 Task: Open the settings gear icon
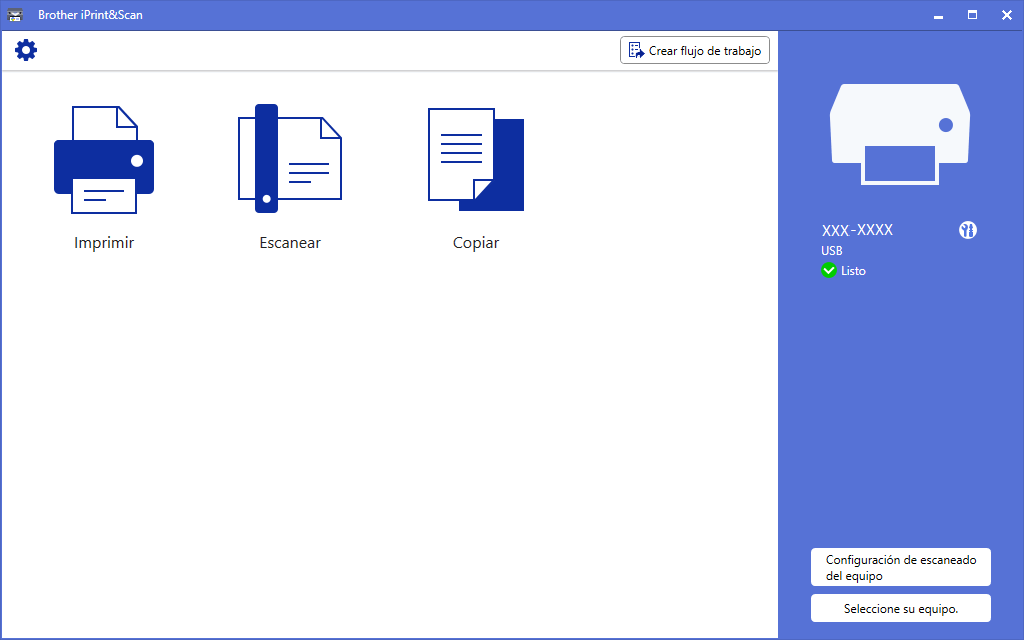click(x=26, y=50)
